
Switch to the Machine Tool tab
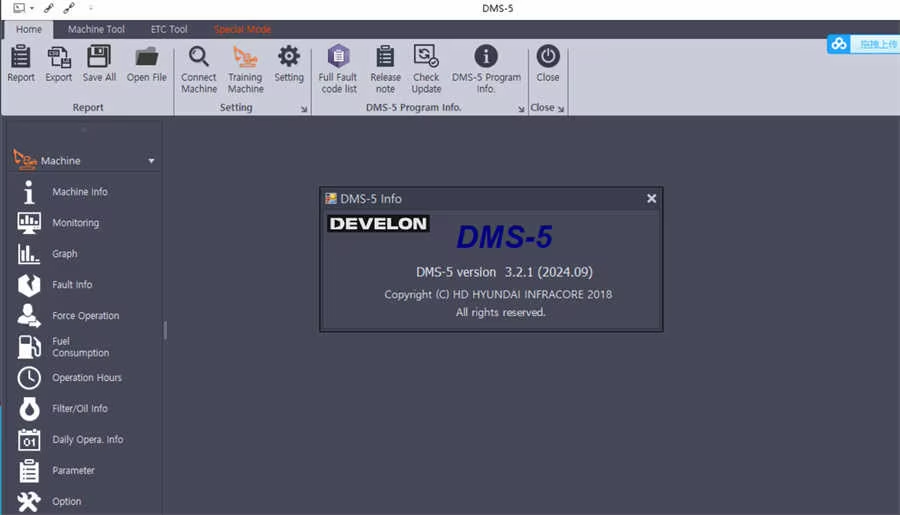coord(96,29)
